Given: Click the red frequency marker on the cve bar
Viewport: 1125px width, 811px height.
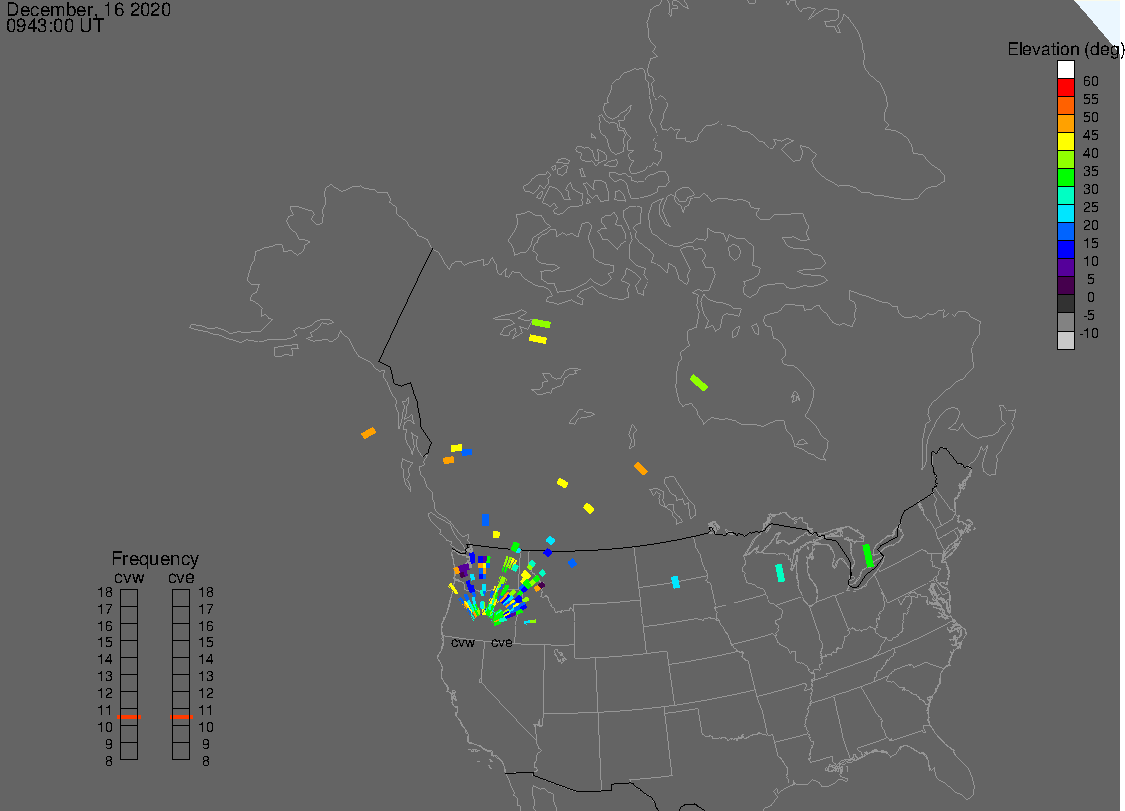Looking at the screenshot, I should [182, 716].
